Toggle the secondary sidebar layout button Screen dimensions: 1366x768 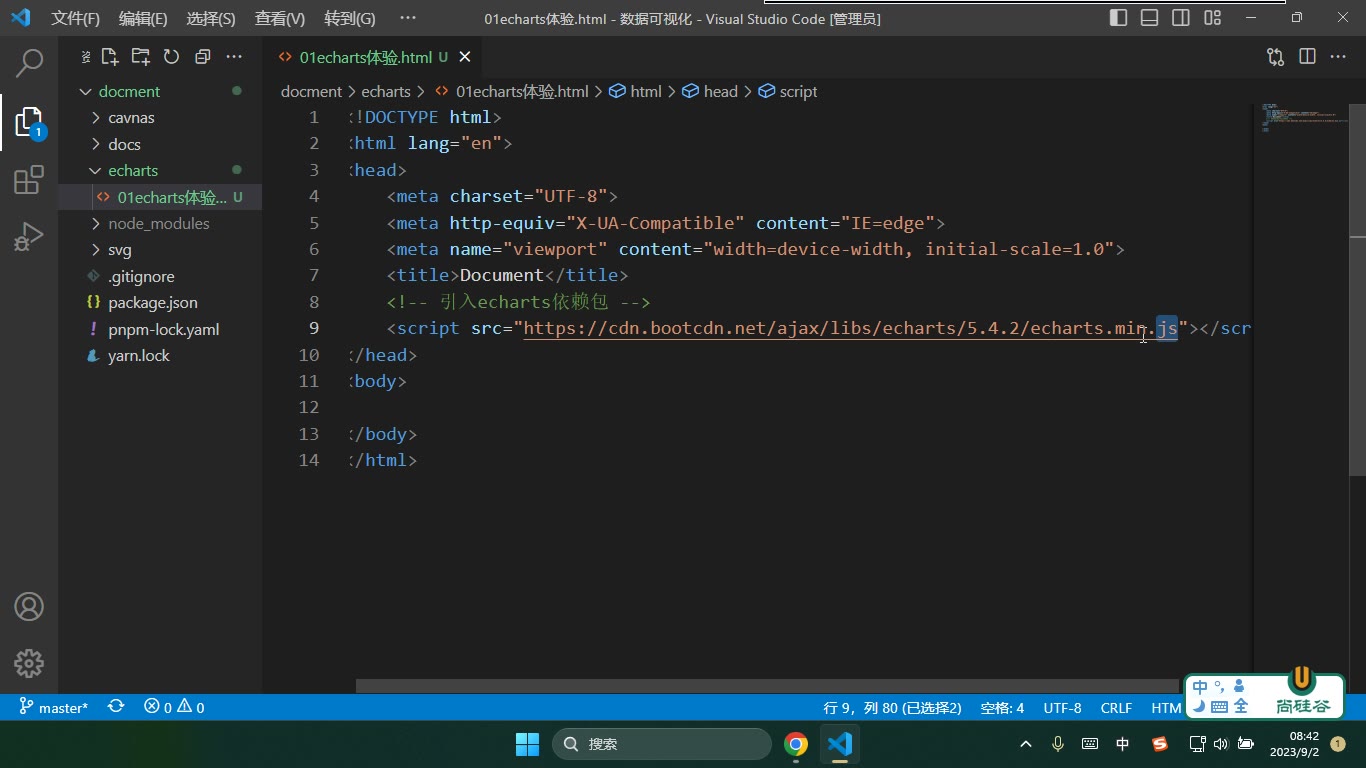pos(1181,18)
